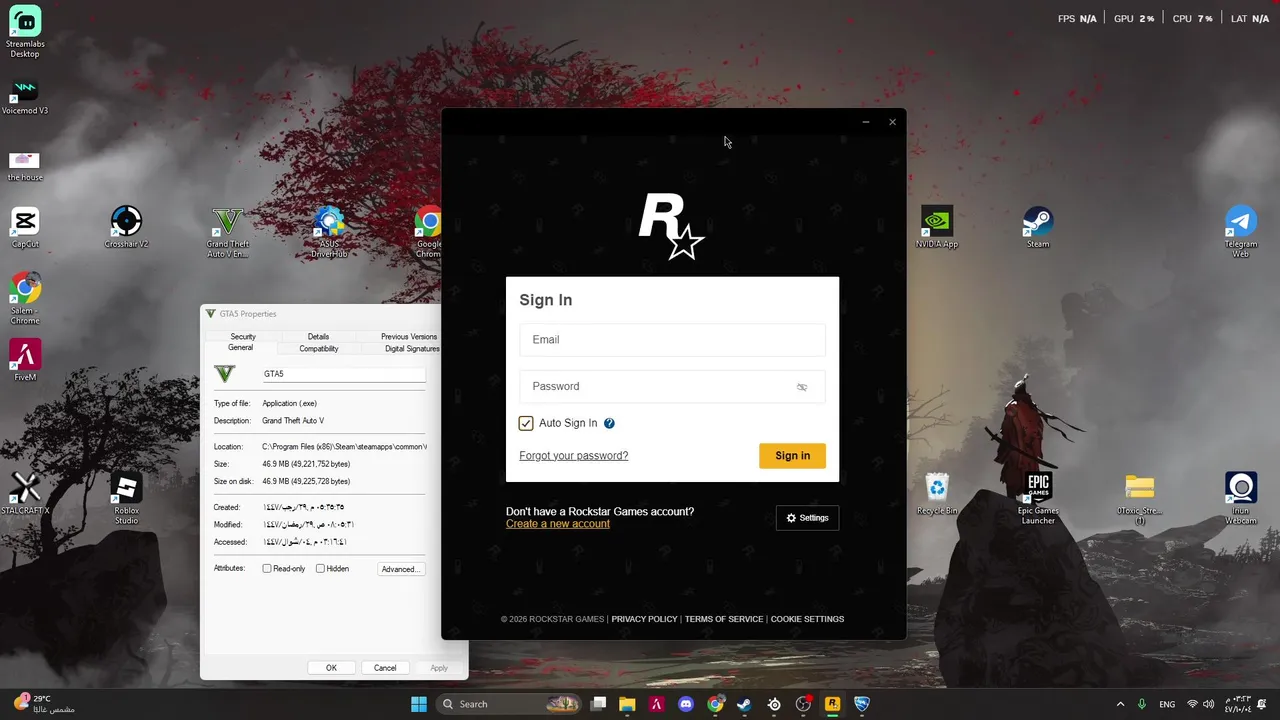This screenshot has width=1280, height=720.
Task: Open Rockstar launcher Settings button
Action: coord(807,518)
